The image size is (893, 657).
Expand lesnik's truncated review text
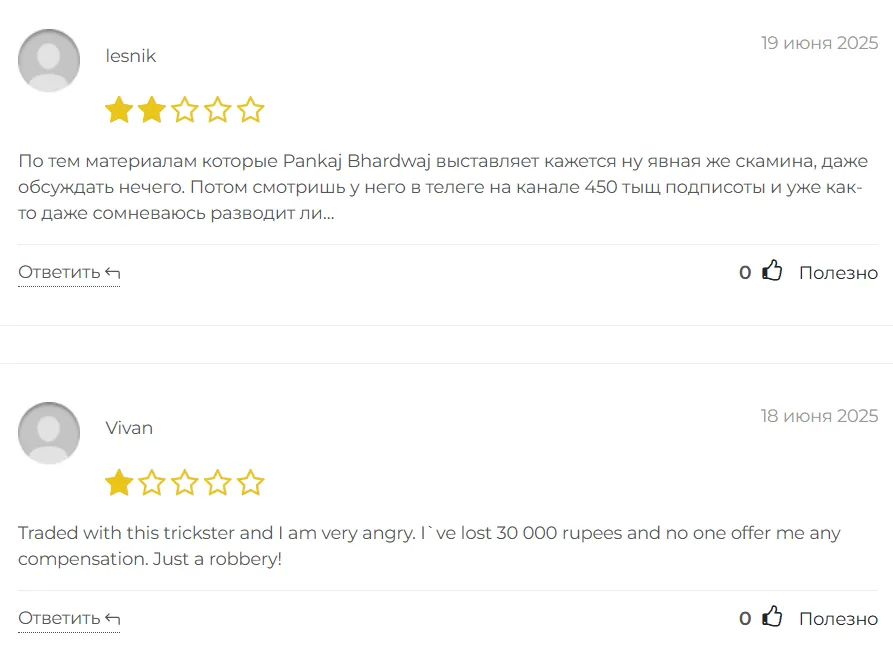329,214
